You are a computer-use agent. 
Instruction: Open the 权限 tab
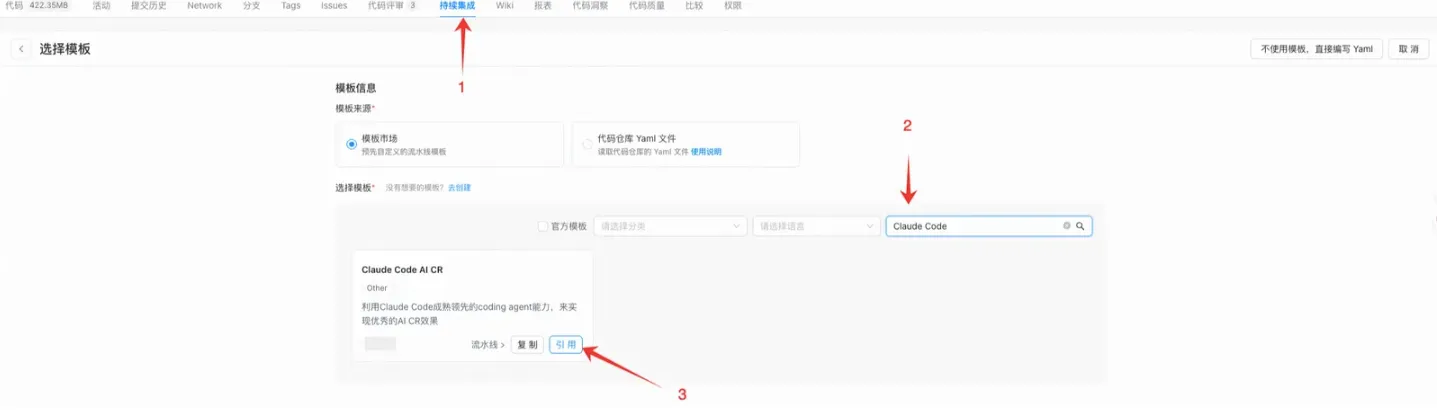tap(733, 6)
